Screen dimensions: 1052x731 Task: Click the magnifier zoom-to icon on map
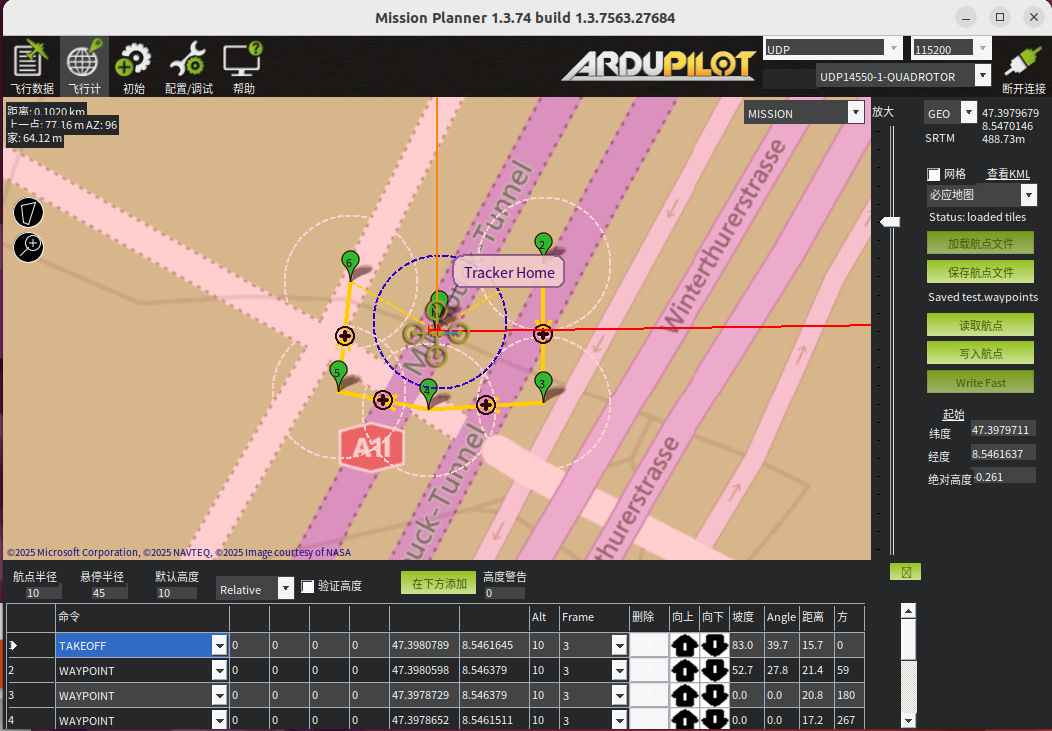[28, 247]
